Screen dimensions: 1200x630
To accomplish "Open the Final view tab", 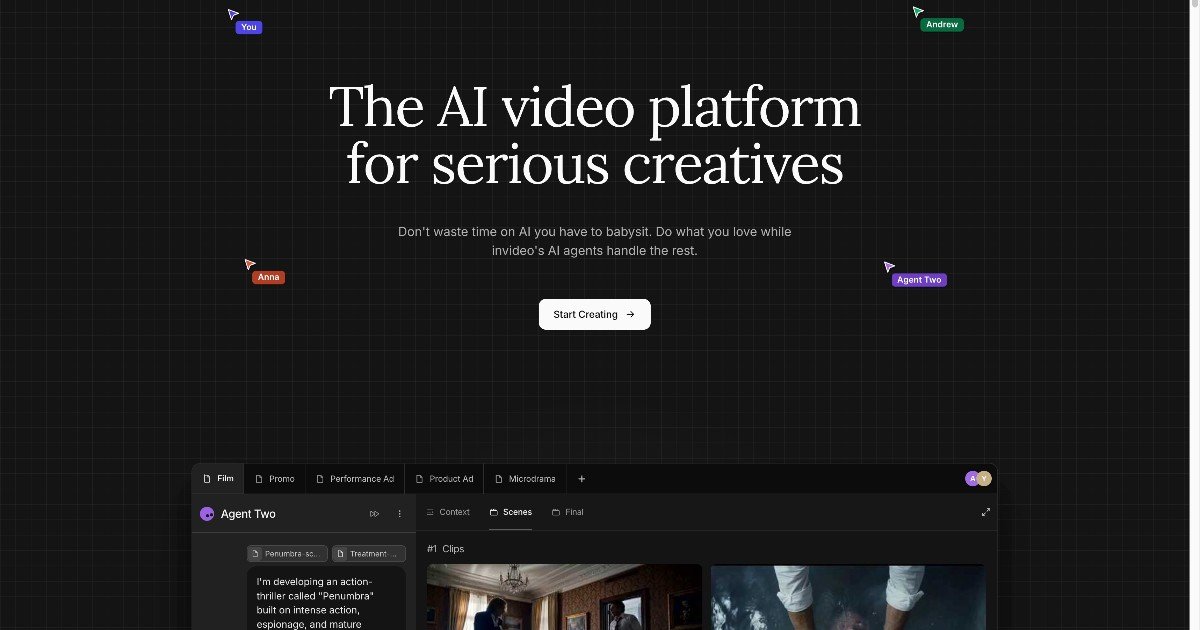I will (568, 512).
